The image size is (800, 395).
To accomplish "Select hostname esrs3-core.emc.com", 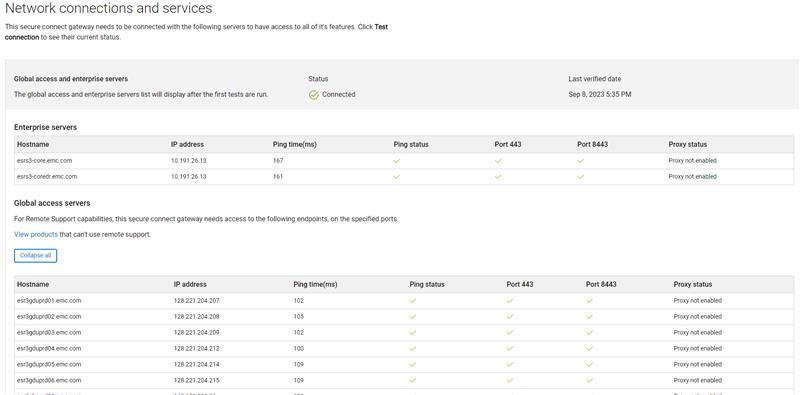I will (x=44, y=161).
